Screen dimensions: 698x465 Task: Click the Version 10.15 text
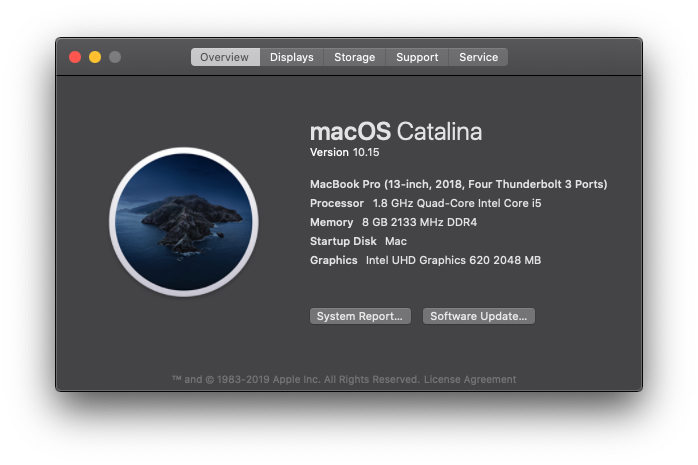(345, 152)
